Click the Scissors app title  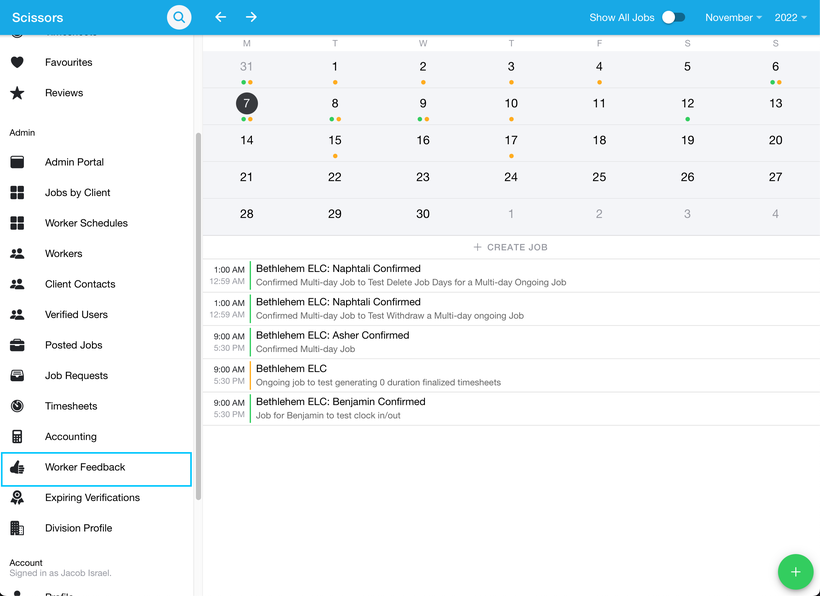[x=37, y=17]
